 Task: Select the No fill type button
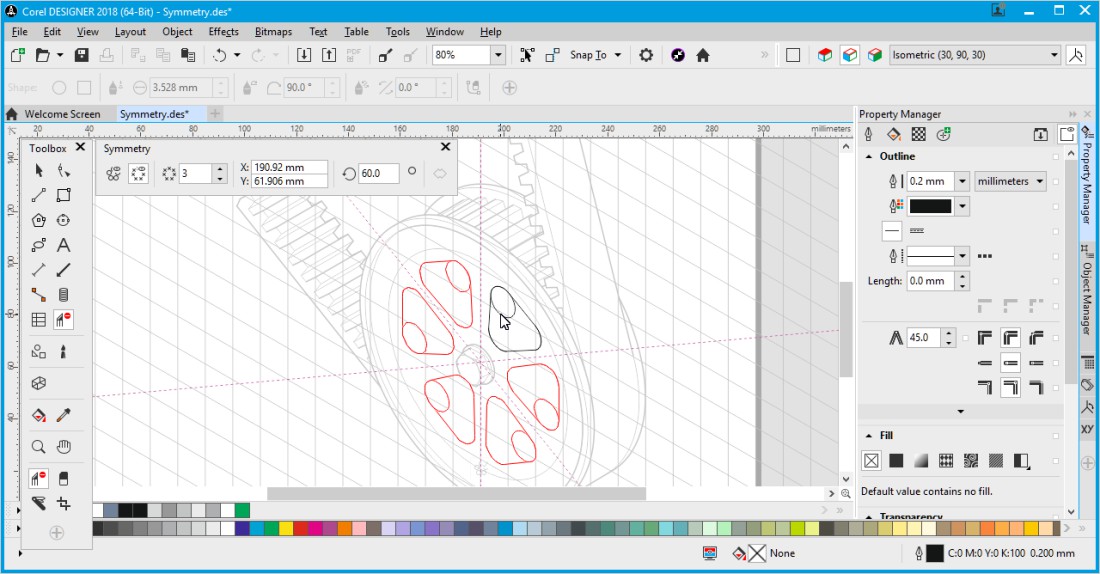click(x=871, y=460)
